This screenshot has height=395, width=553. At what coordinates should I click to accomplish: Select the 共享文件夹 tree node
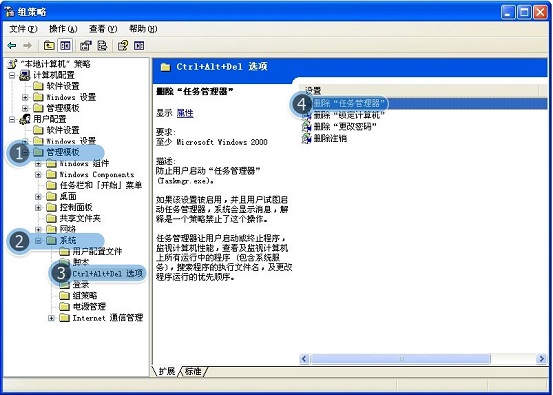point(80,218)
